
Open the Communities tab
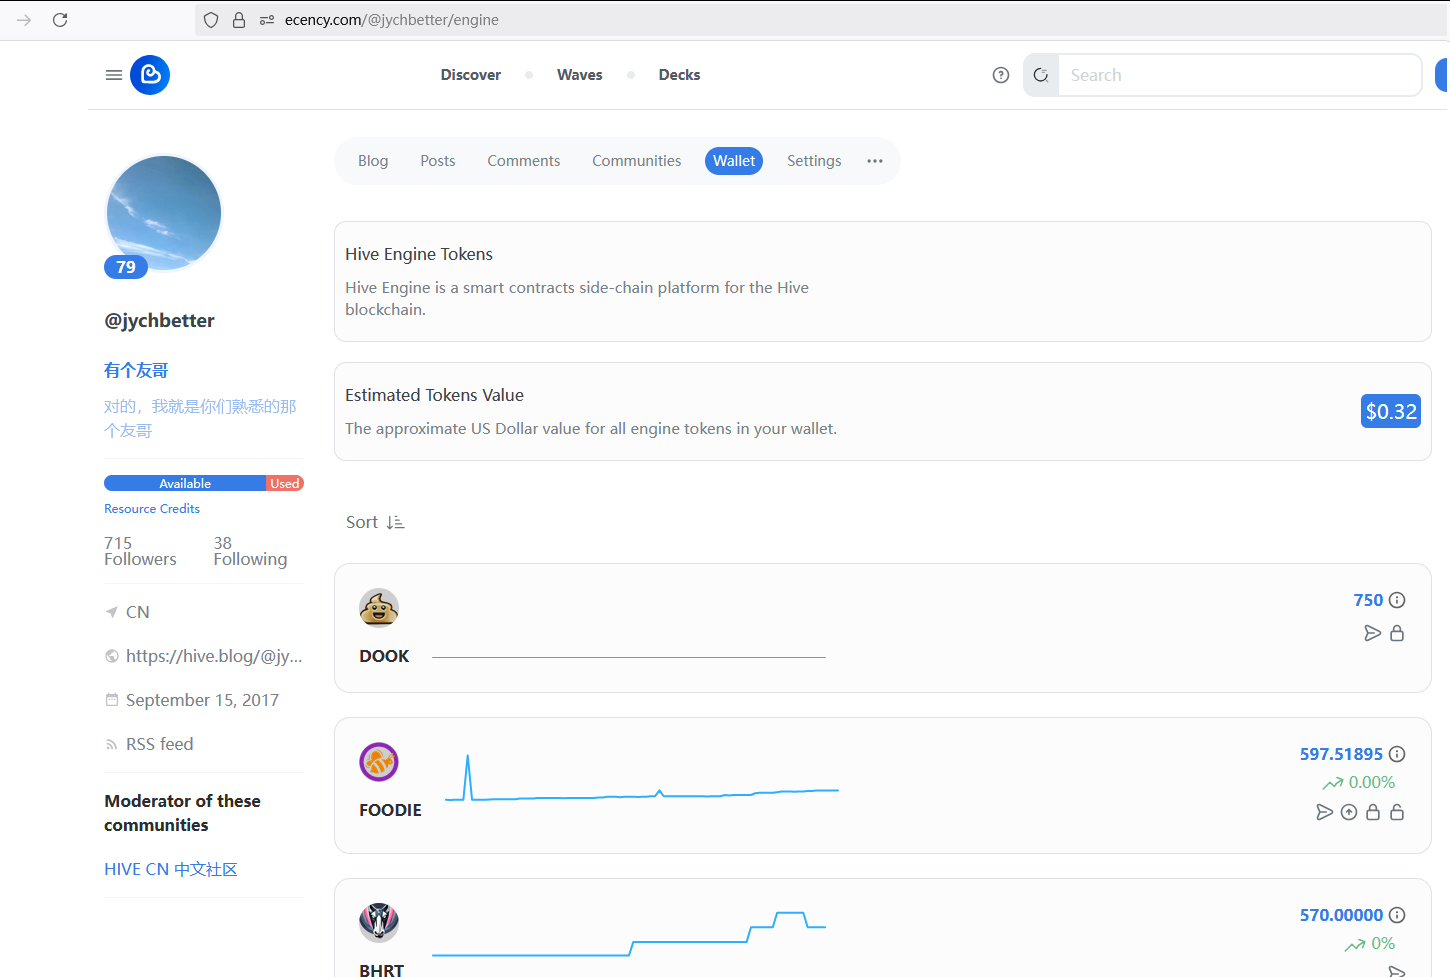(637, 161)
